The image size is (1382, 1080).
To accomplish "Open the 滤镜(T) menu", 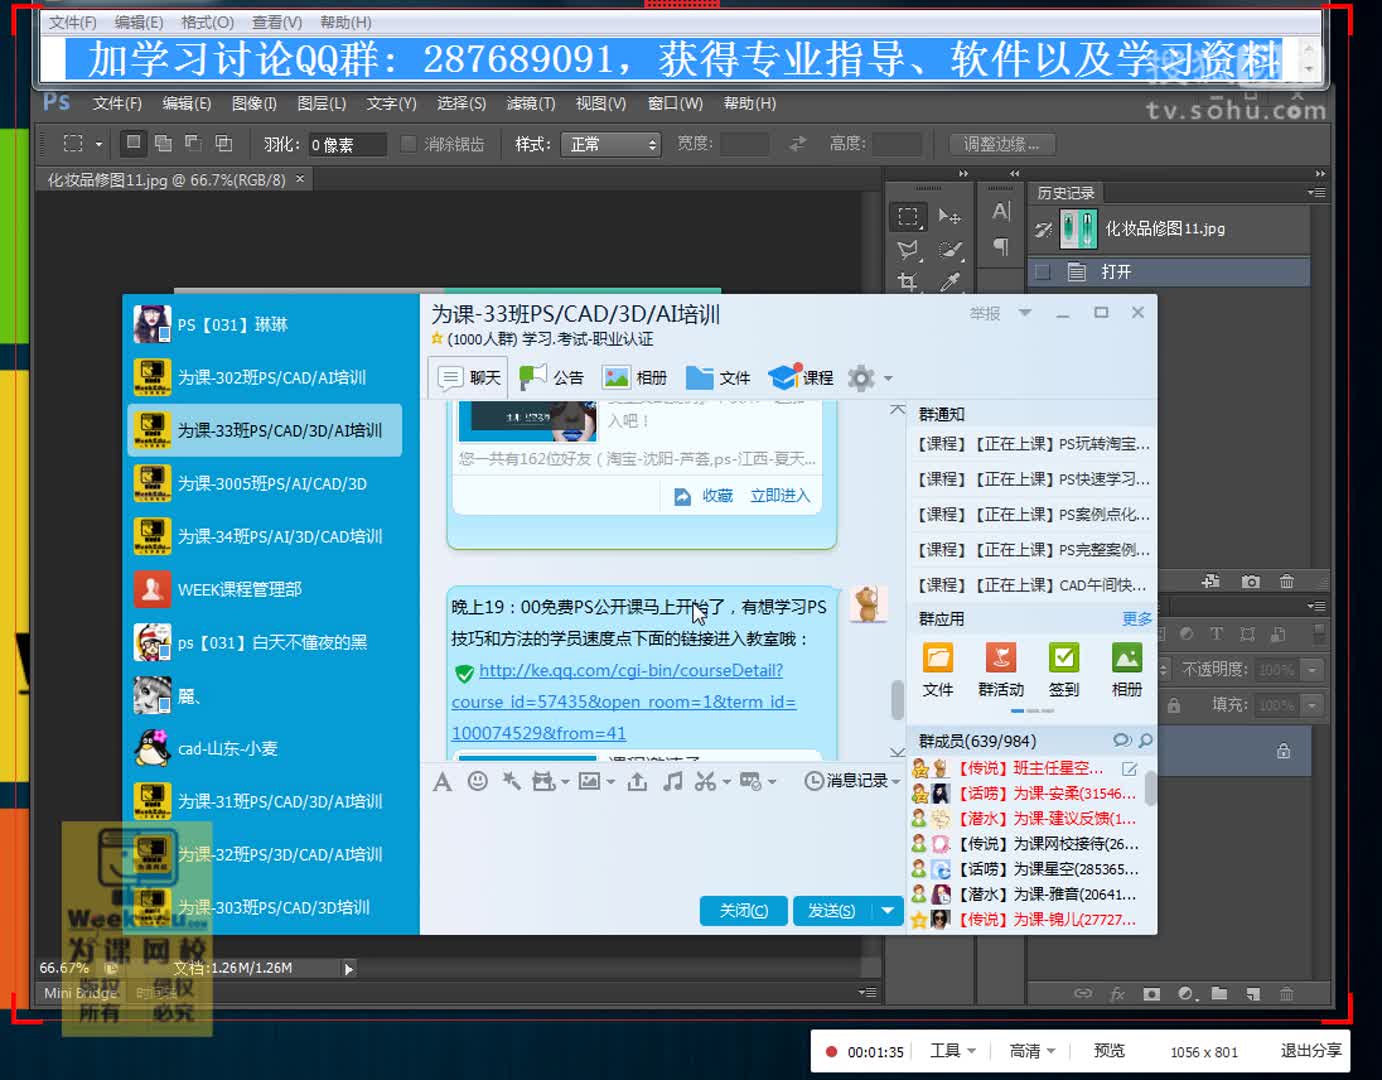I will (x=531, y=103).
